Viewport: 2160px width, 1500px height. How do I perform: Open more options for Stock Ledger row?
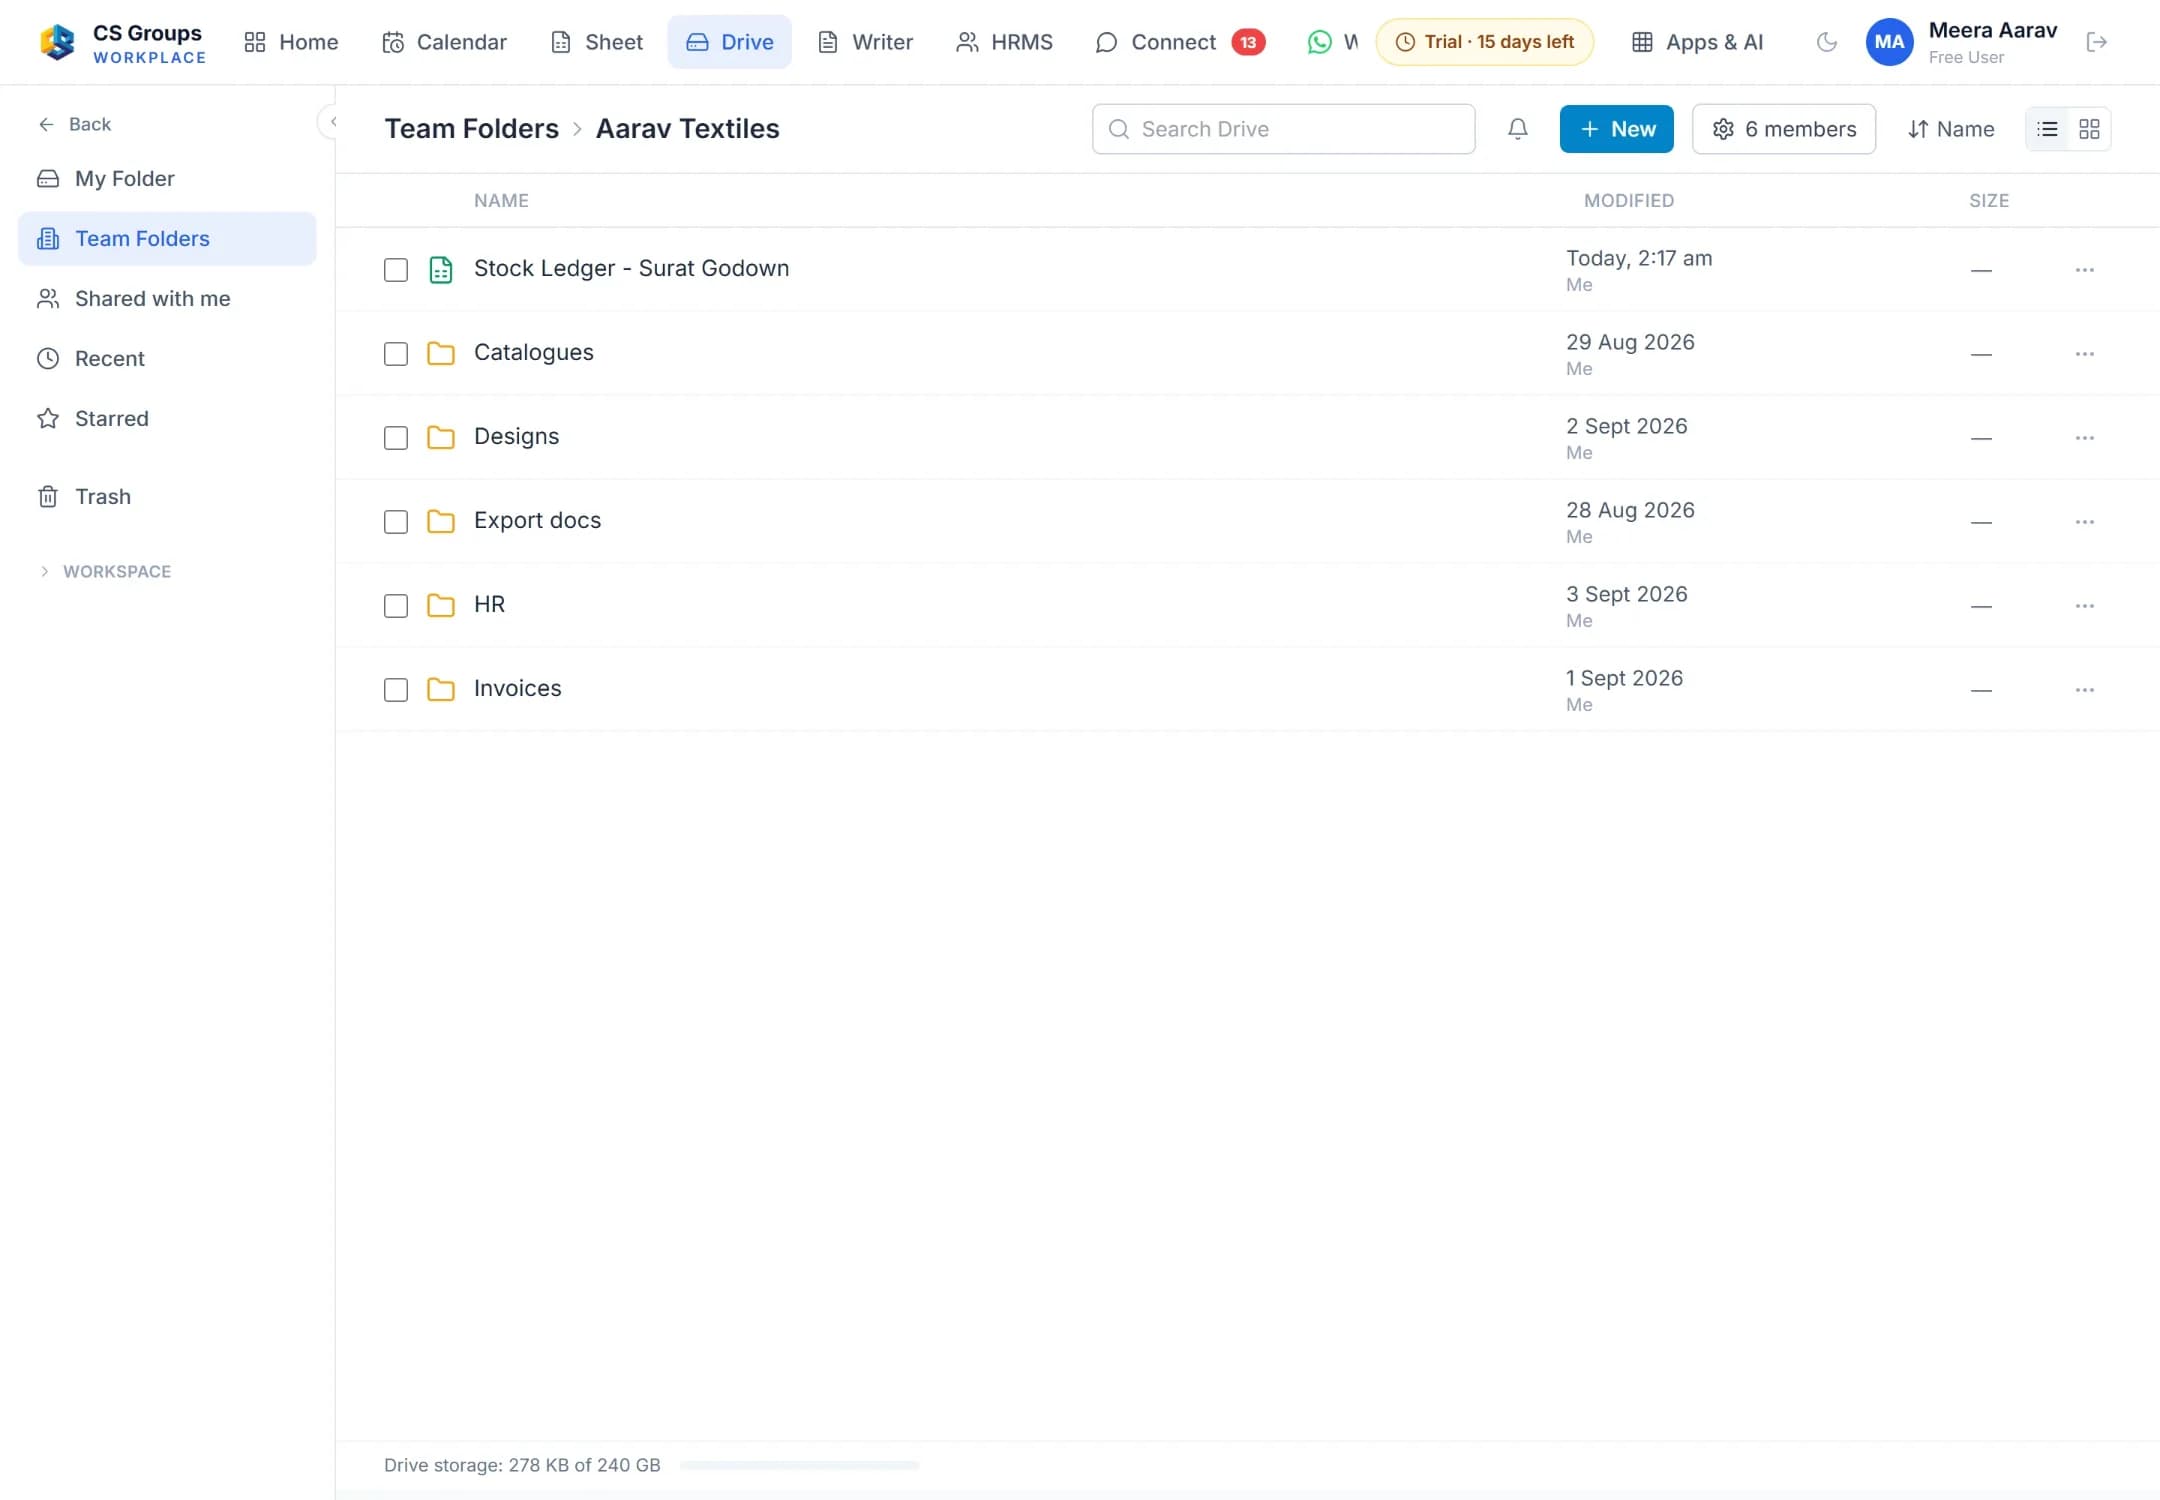[x=2084, y=270]
